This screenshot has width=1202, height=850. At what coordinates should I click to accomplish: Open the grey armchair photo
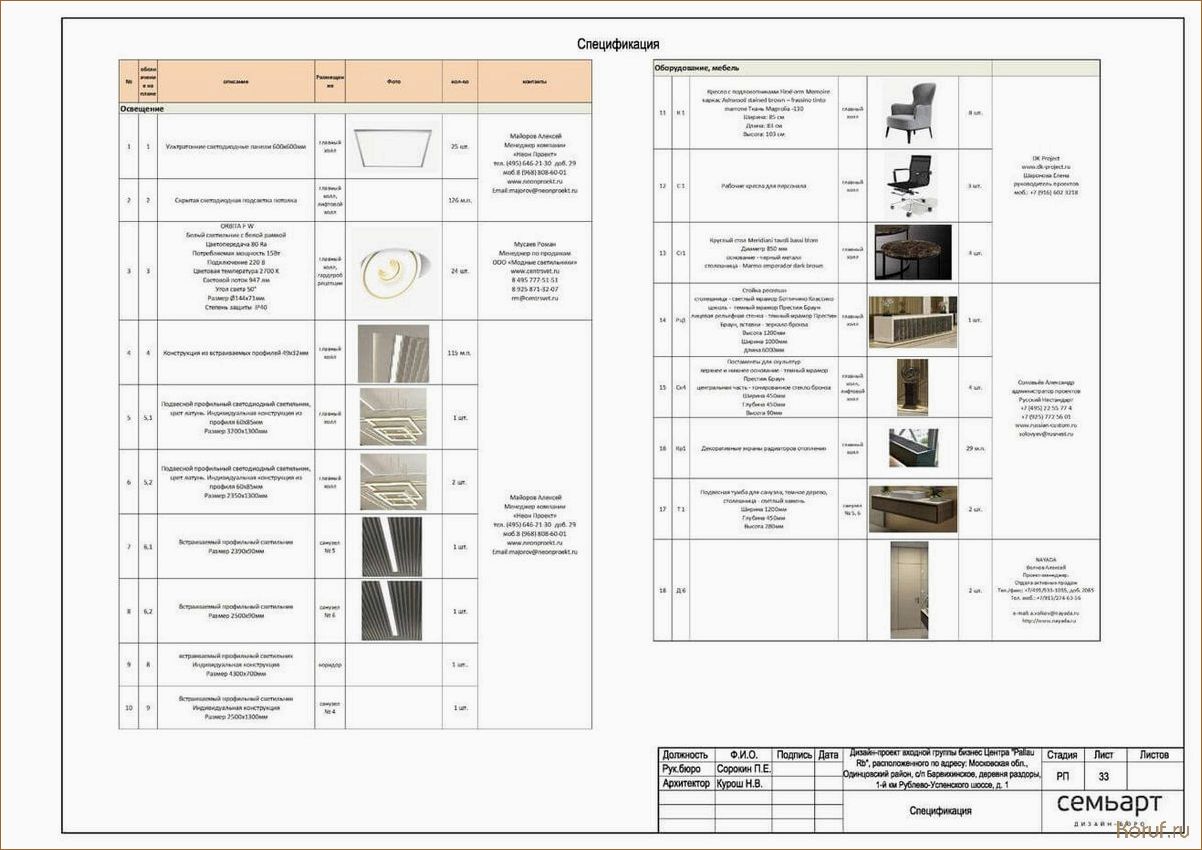910,112
